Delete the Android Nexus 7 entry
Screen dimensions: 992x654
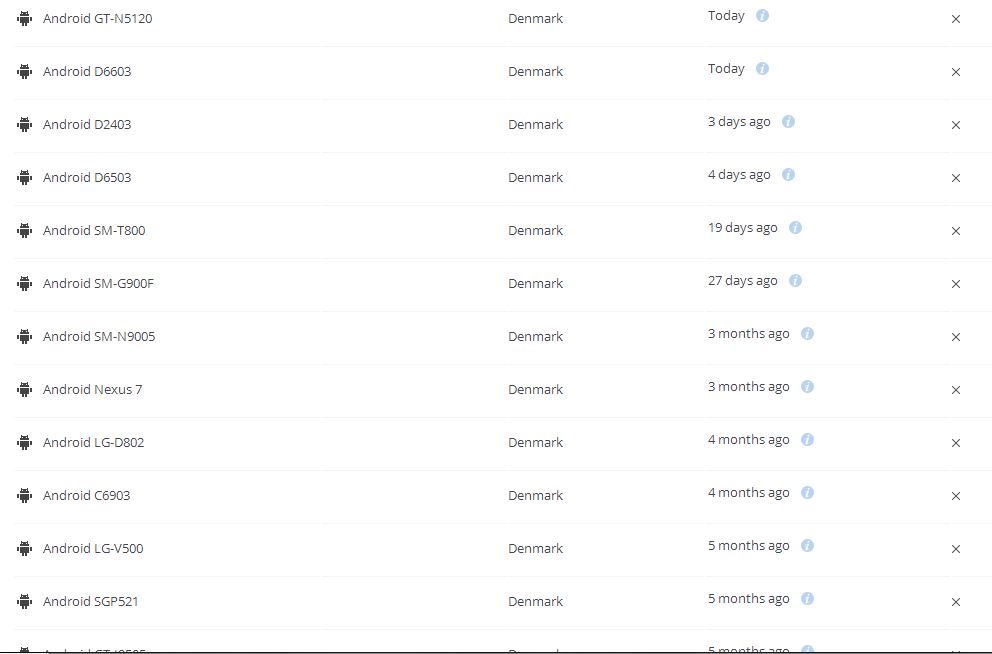[956, 390]
